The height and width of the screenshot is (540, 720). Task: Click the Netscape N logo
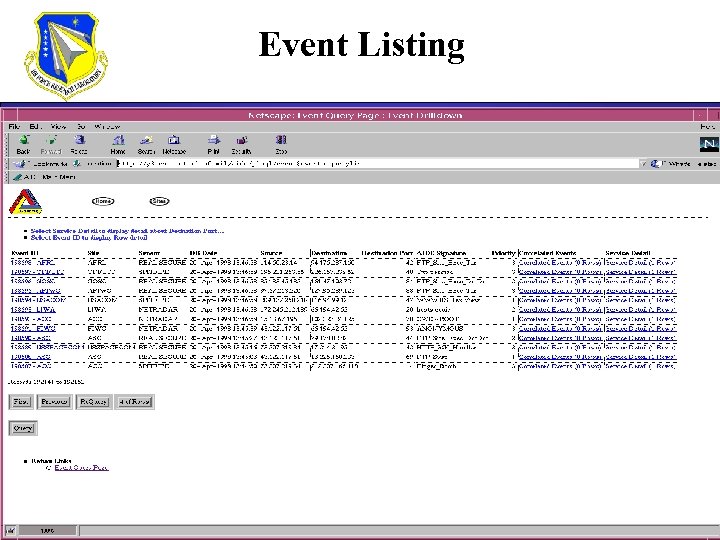point(709,144)
